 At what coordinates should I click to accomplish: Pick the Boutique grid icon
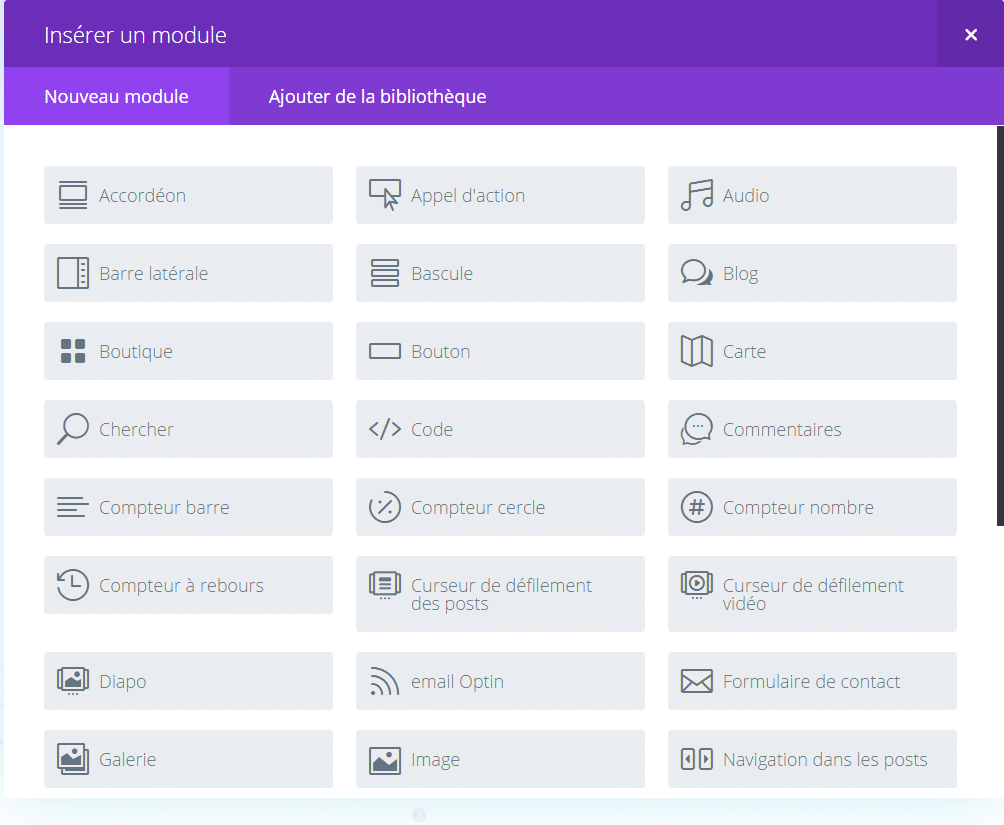73,351
